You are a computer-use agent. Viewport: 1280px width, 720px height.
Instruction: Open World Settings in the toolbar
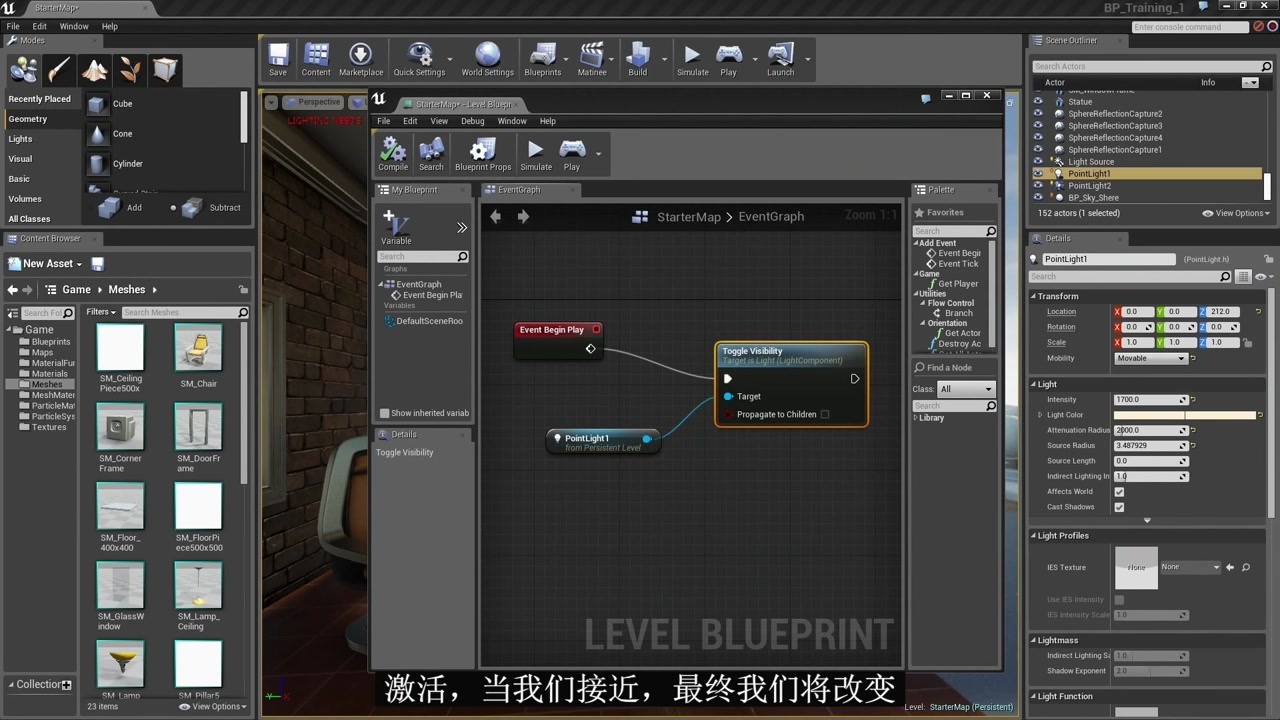click(487, 59)
